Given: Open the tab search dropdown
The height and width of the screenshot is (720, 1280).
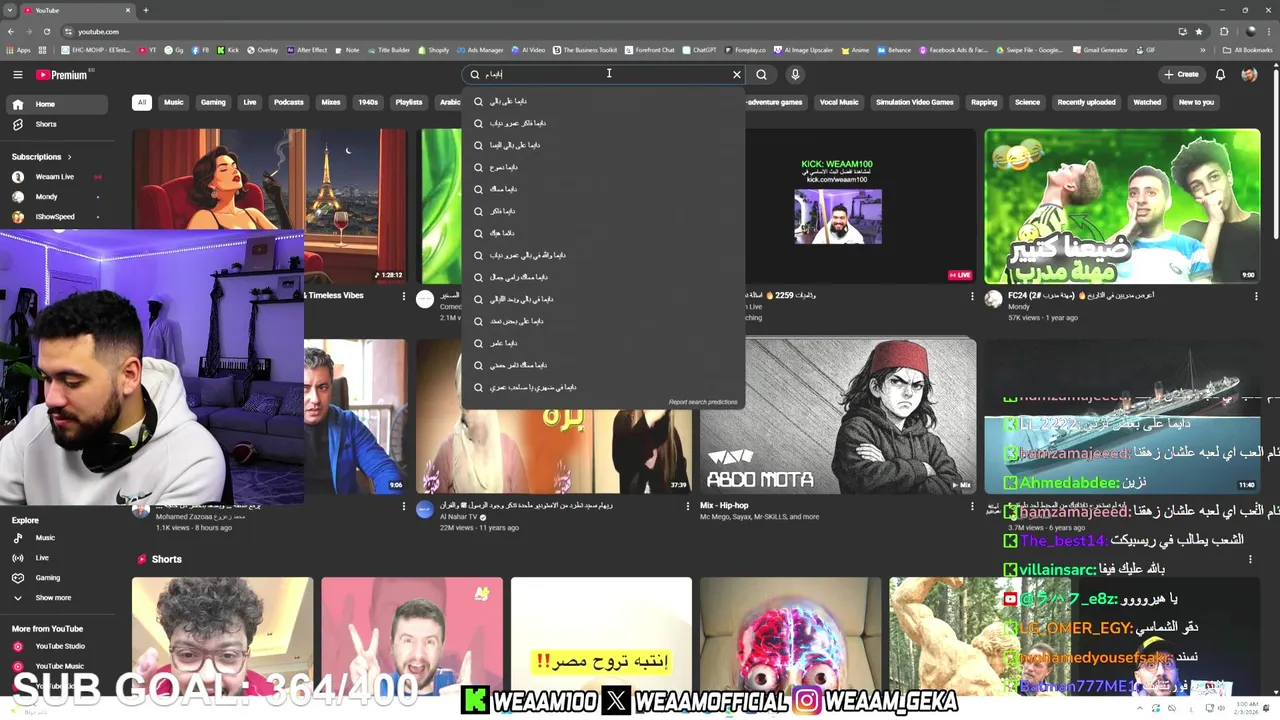Looking at the screenshot, I should tap(10, 10).
